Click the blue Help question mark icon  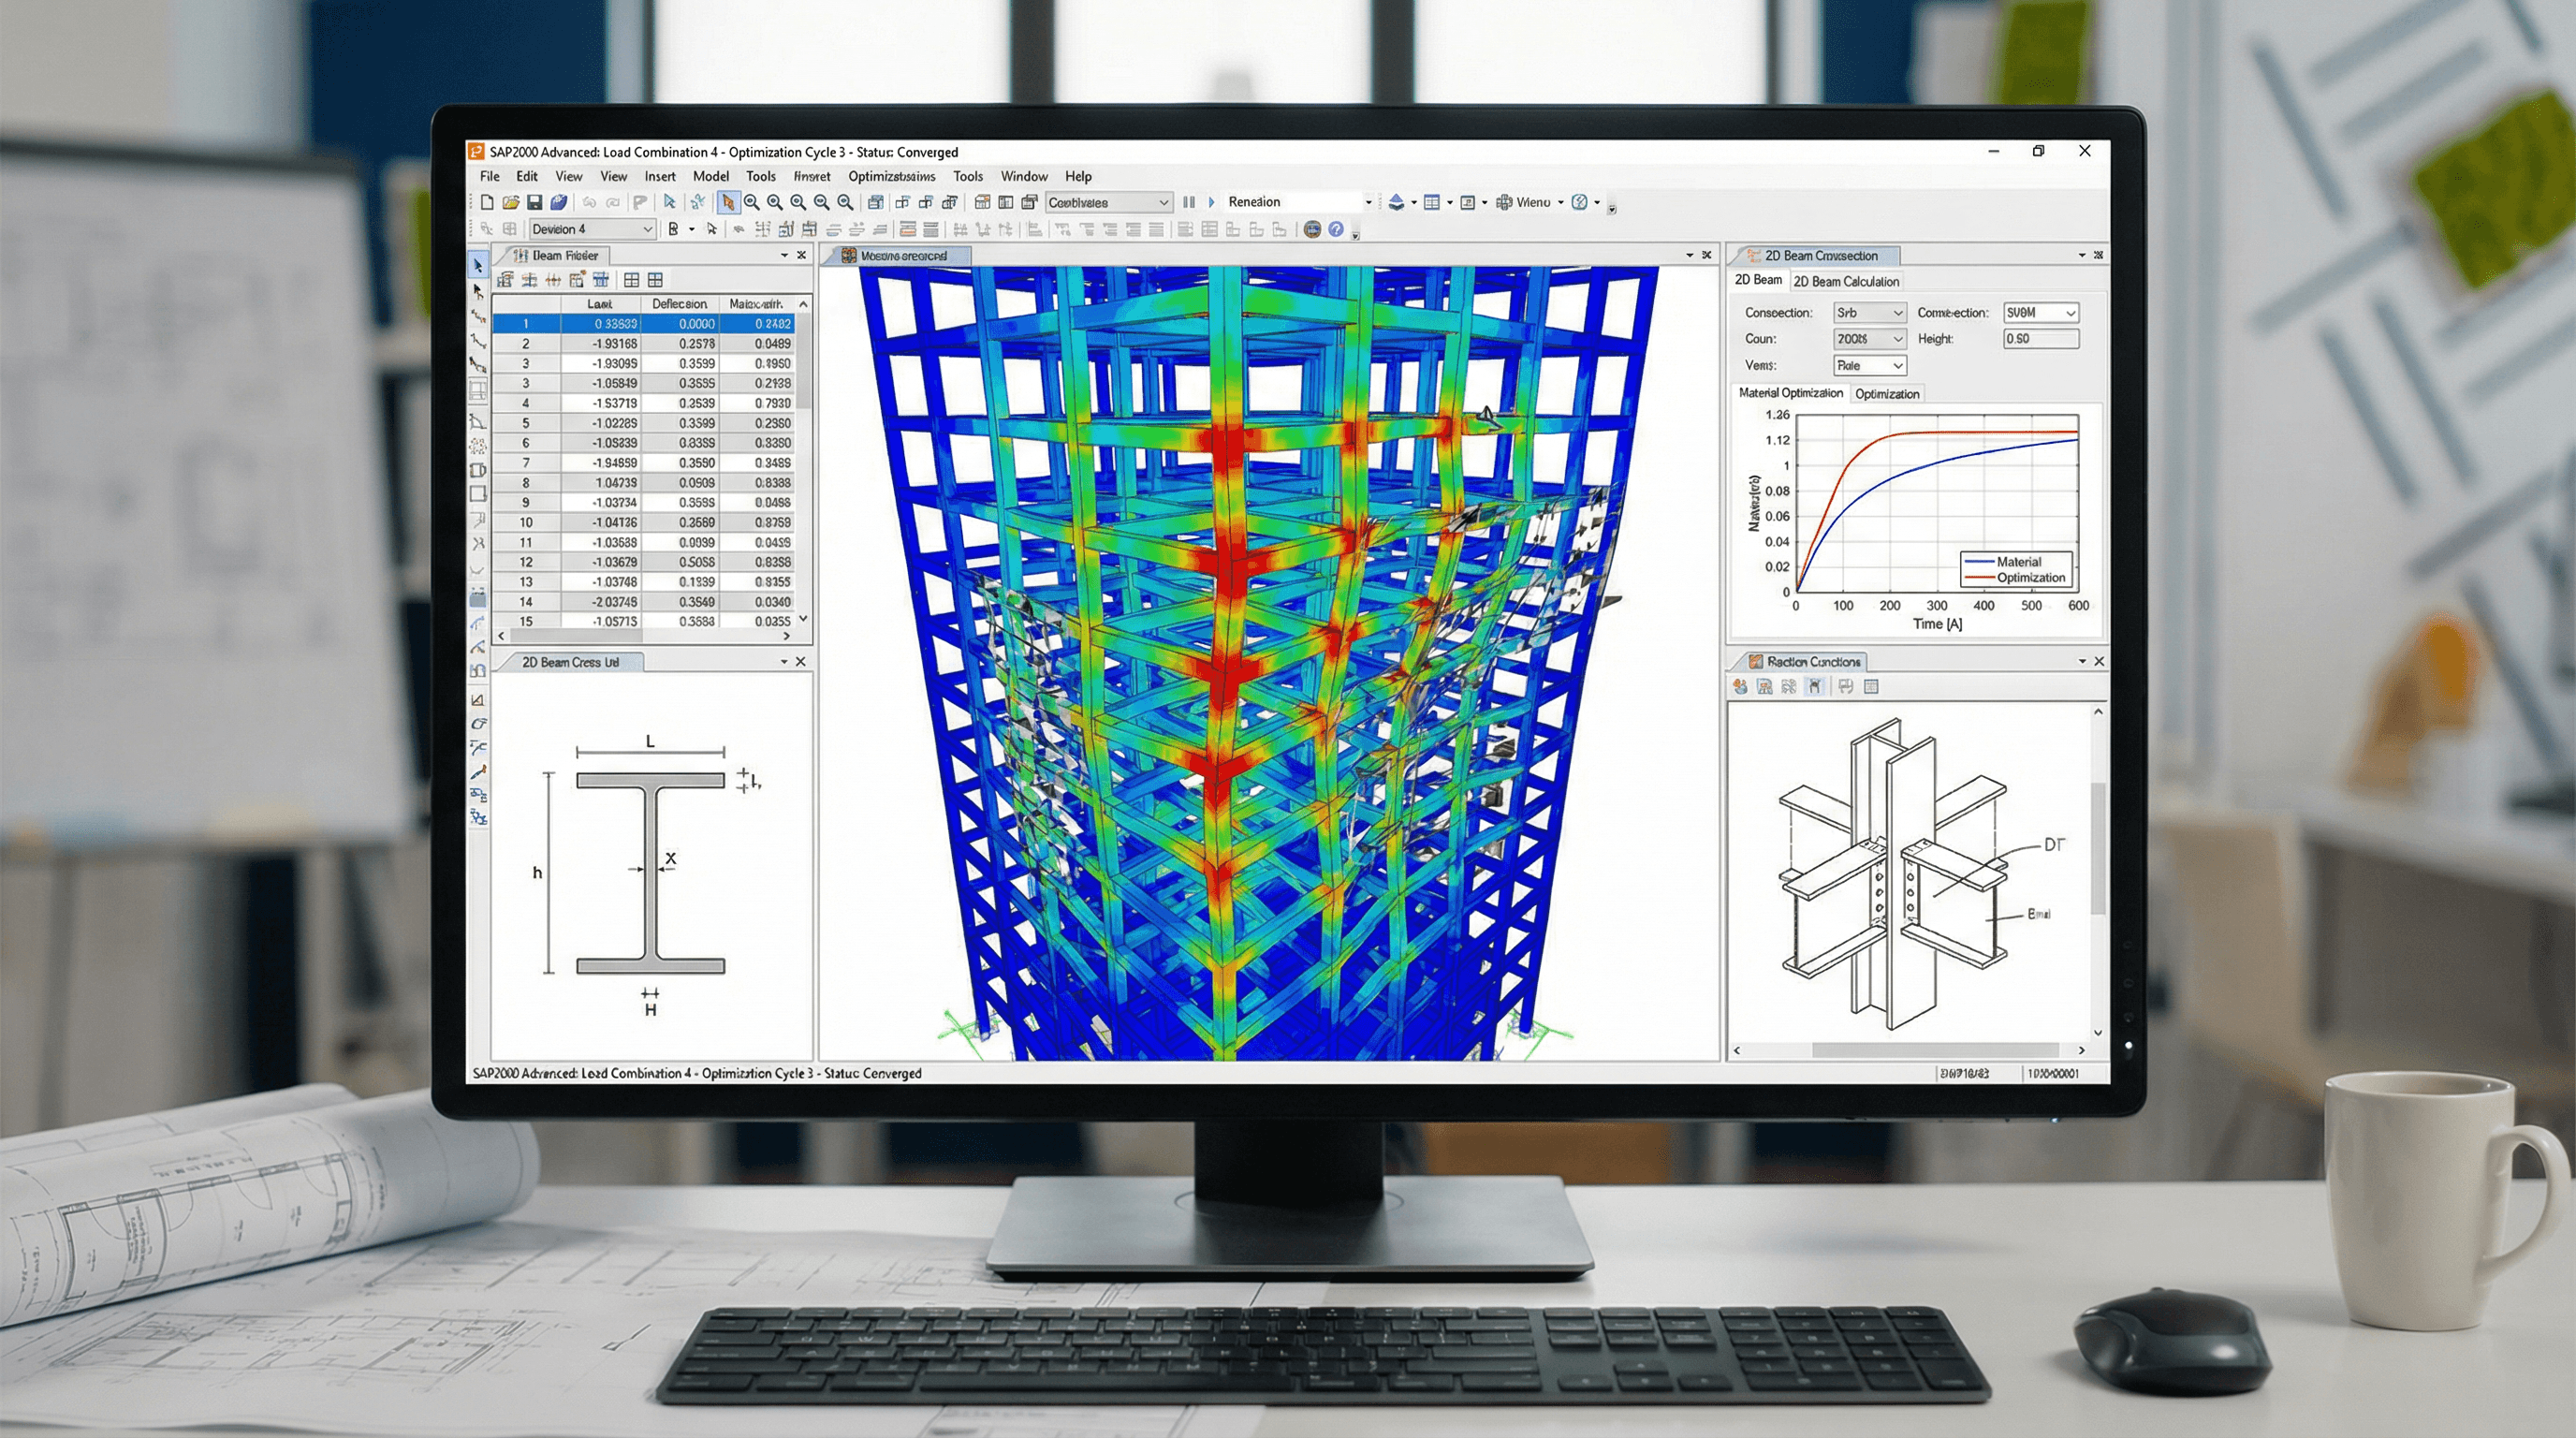click(x=1336, y=230)
